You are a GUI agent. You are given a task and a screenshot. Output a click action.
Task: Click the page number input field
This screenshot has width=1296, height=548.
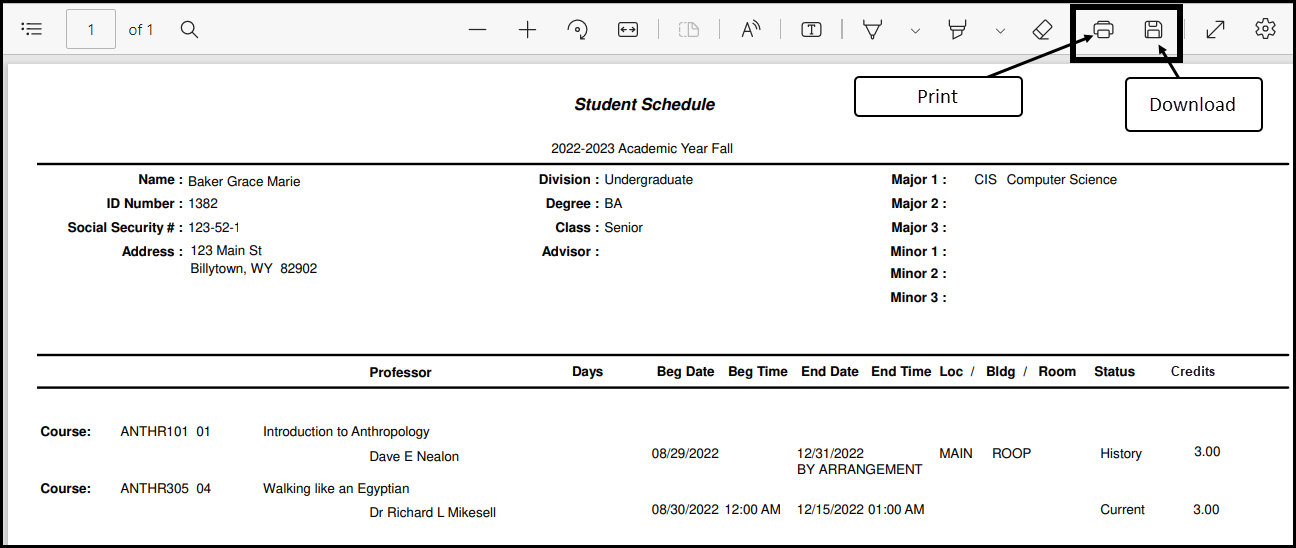click(91, 30)
